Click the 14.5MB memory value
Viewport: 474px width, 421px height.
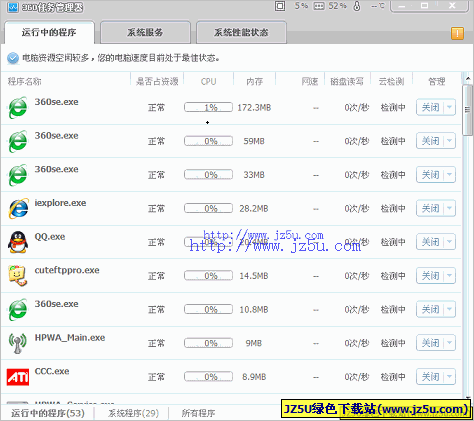[254, 276]
